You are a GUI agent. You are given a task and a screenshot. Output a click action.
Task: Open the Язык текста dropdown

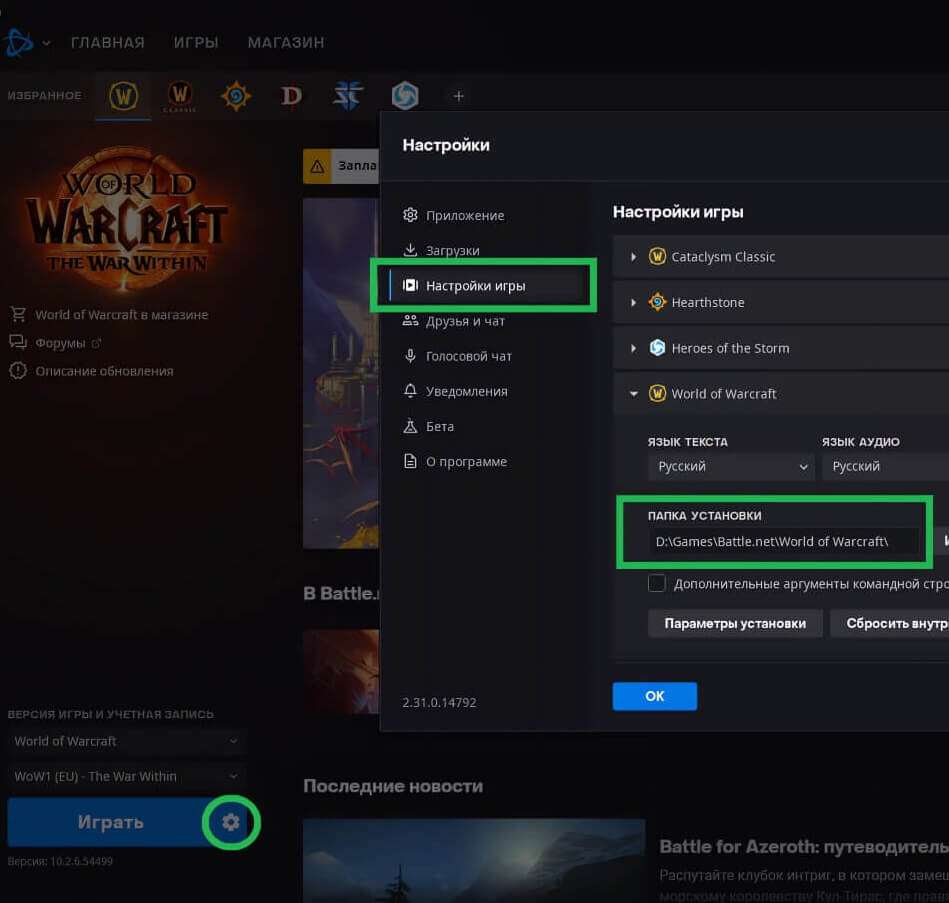click(731, 466)
